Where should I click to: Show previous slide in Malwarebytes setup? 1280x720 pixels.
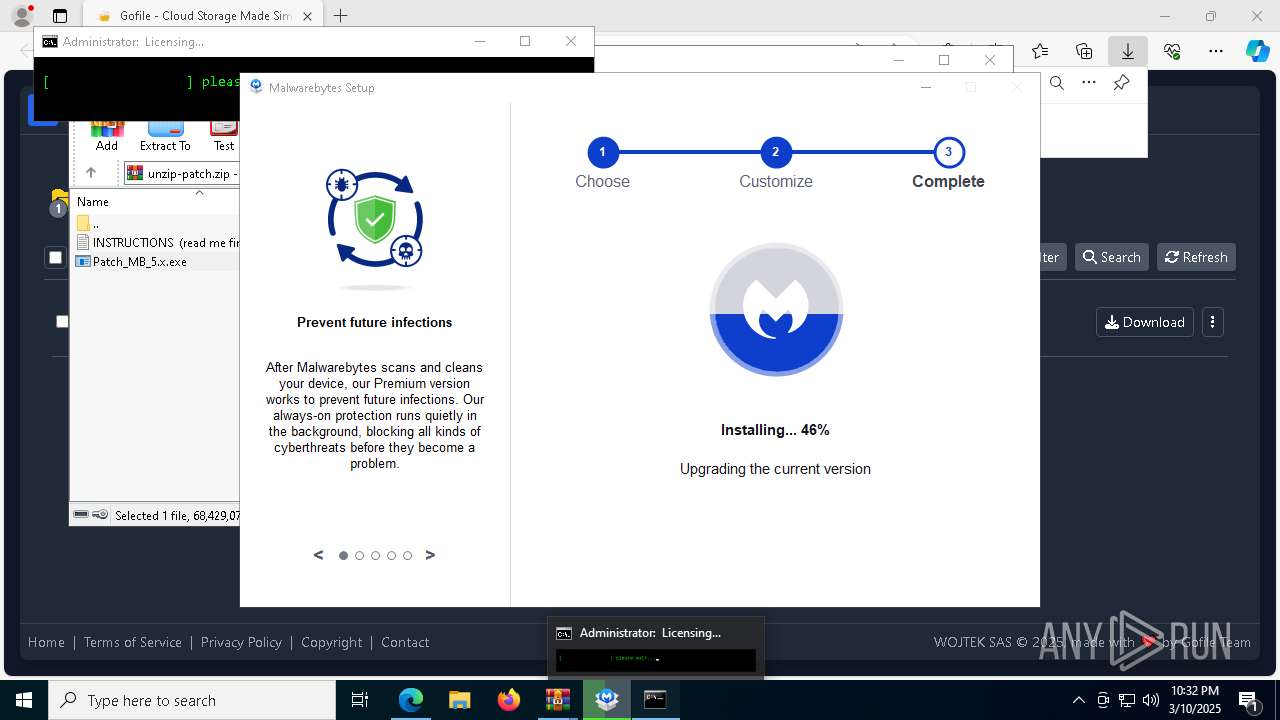click(x=319, y=555)
